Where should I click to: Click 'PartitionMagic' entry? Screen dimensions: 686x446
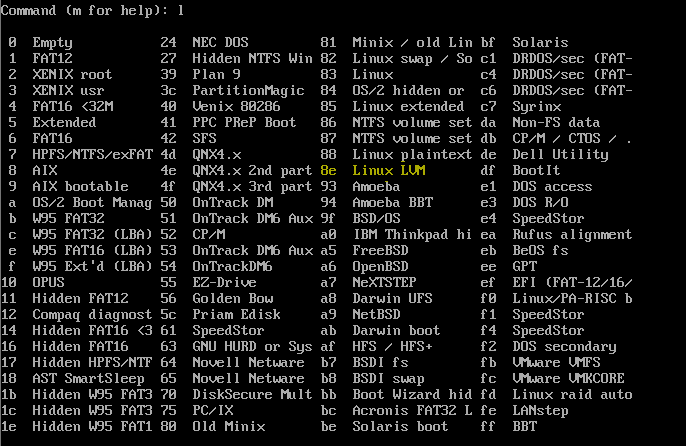click(248, 91)
